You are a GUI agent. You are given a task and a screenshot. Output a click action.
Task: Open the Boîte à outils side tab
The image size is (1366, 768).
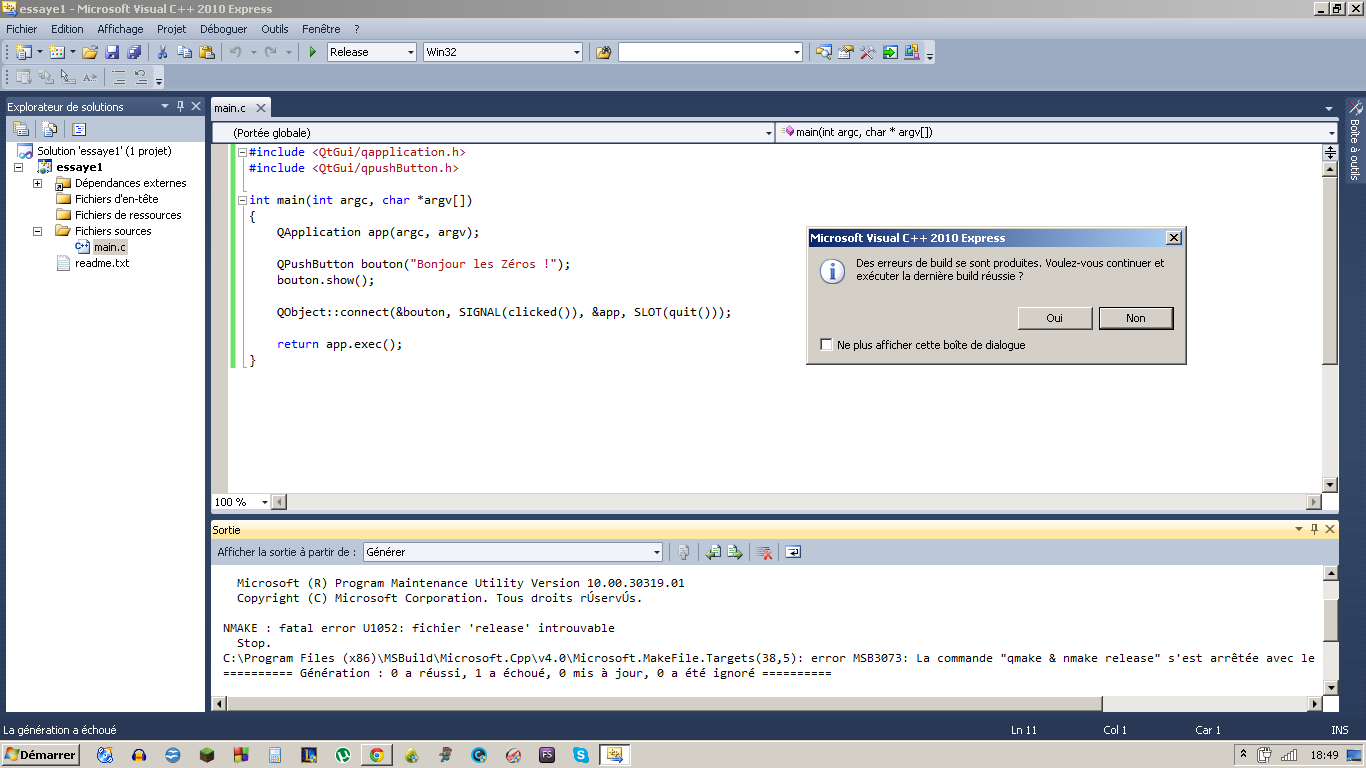click(x=1355, y=139)
